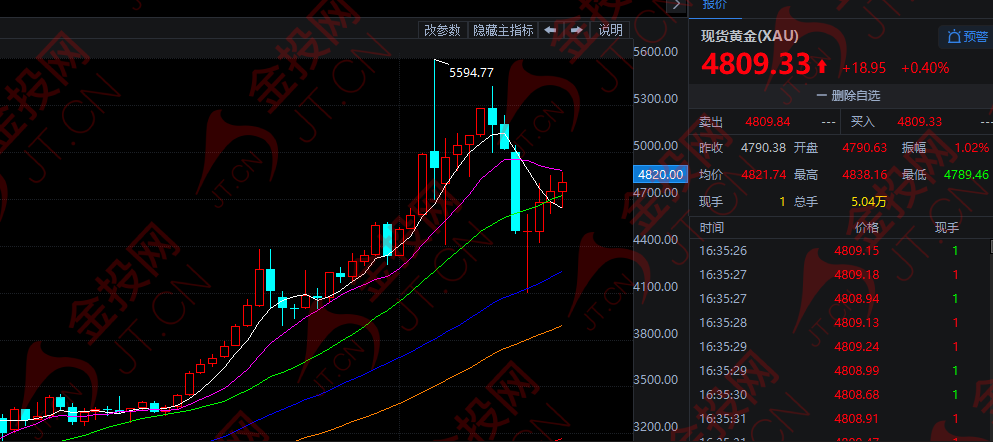Click 删除自选 to remove from watchlist
The image size is (993, 442).
tap(848, 96)
